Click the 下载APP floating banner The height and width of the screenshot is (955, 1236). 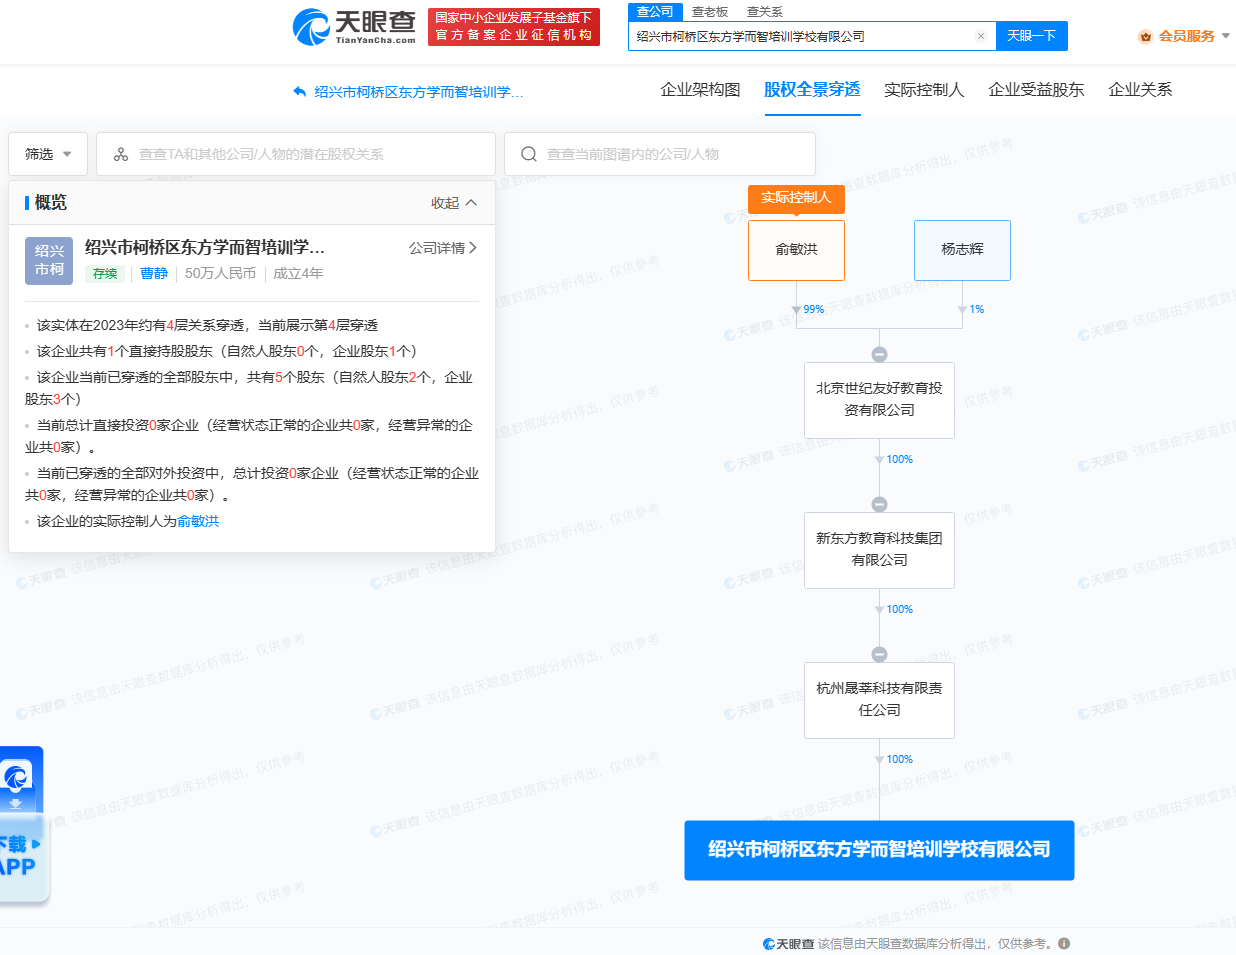tap(22, 824)
